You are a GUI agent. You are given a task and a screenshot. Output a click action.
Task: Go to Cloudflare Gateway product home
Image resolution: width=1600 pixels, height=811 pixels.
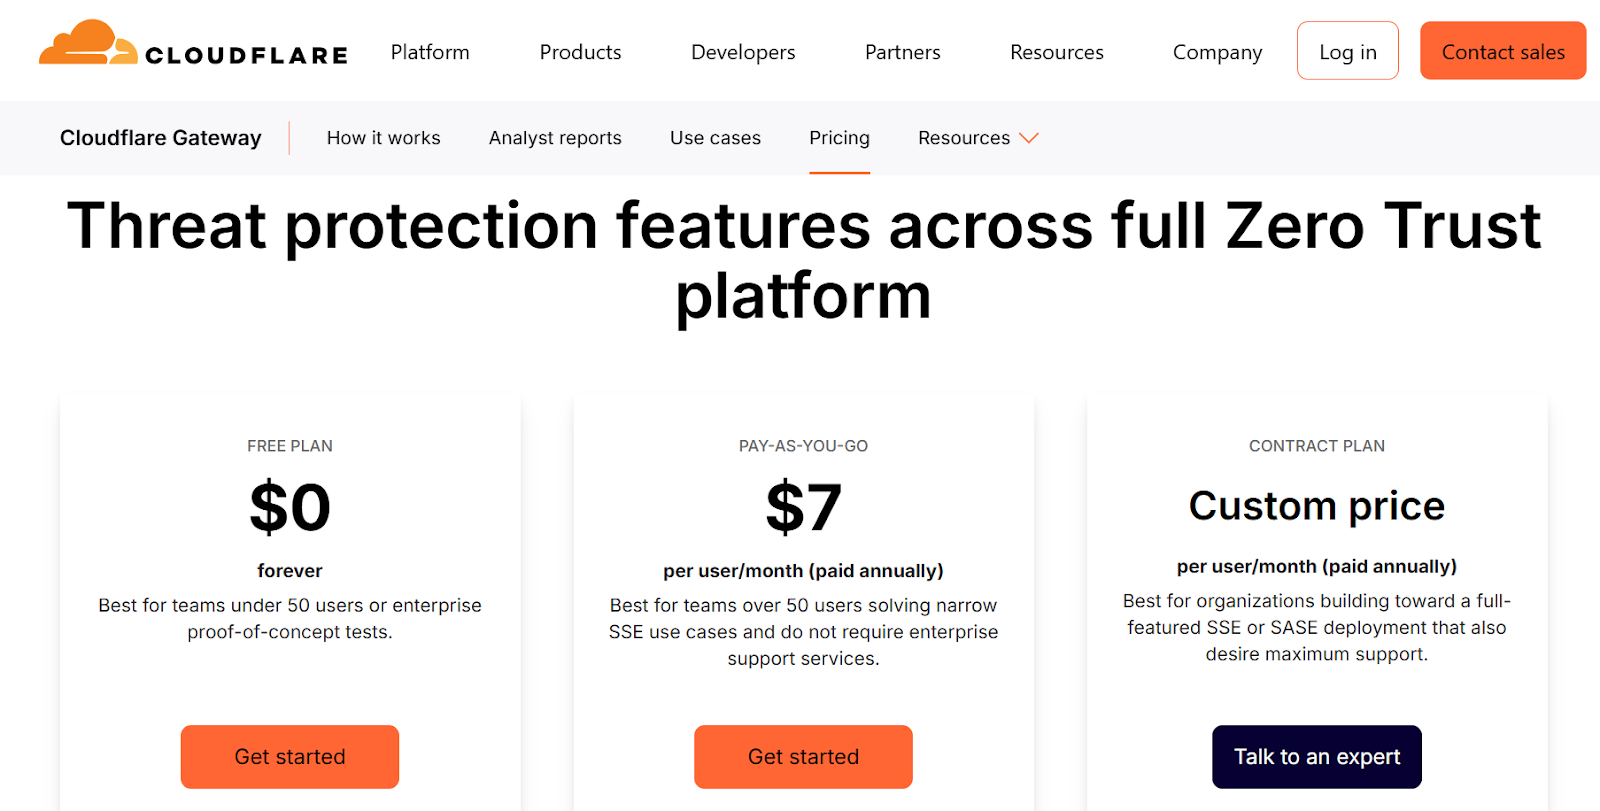161,138
